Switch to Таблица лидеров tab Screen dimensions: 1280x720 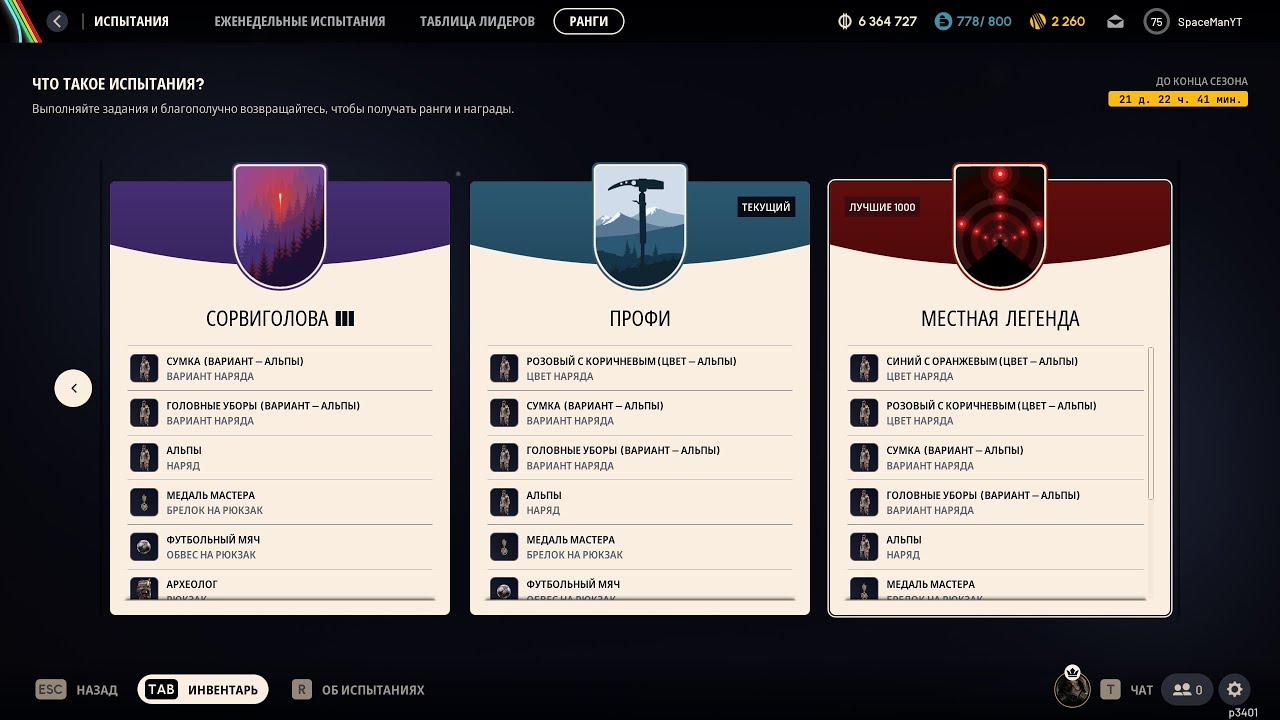[x=477, y=21]
